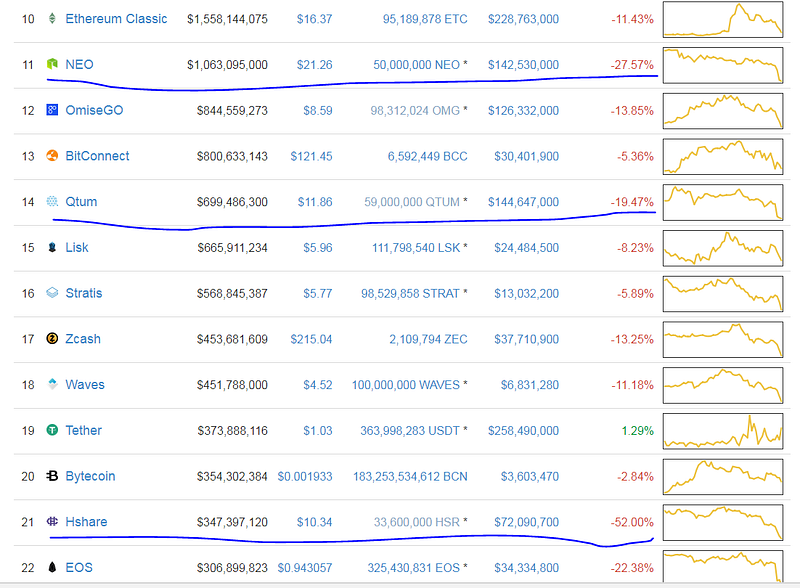Click the NEO coin icon
The height and width of the screenshot is (588, 800).
click(x=52, y=64)
